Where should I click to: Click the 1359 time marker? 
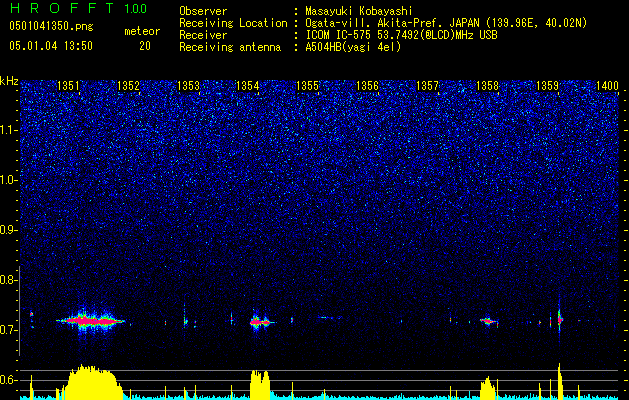pyautogui.click(x=548, y=86)
